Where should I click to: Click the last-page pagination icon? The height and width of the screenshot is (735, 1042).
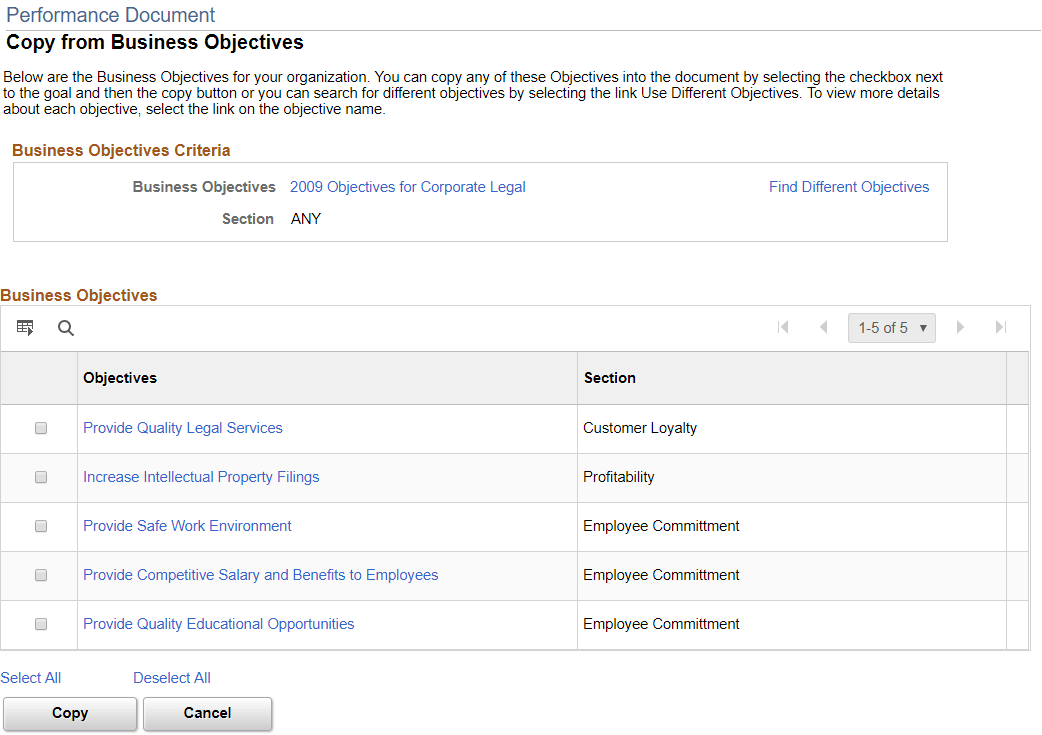point(1000,327)
